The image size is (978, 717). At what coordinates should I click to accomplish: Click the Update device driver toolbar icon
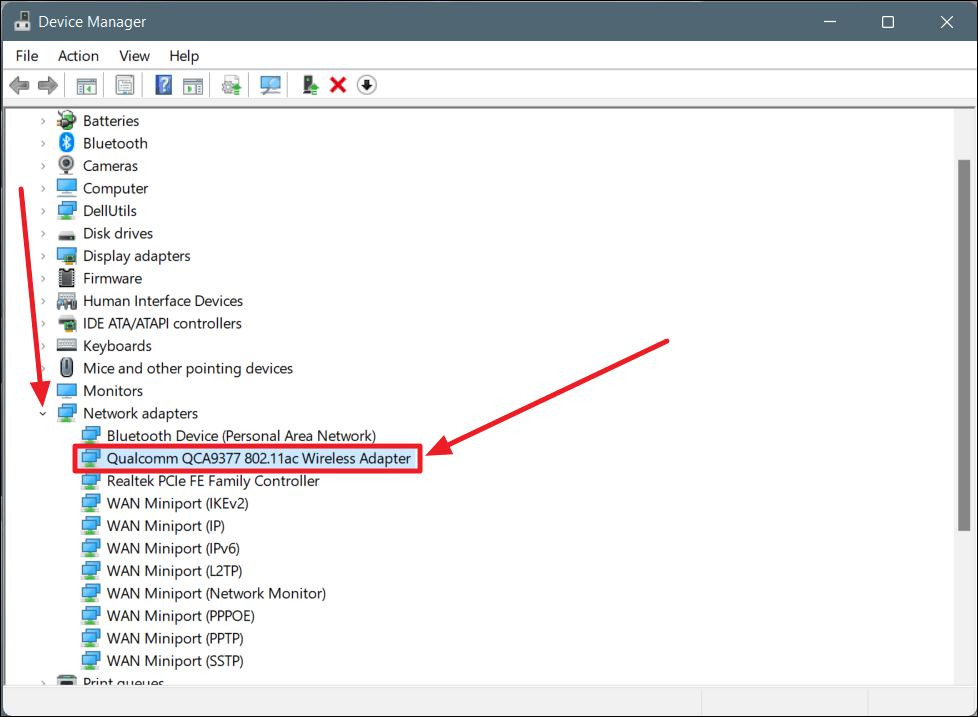[232, 85]
